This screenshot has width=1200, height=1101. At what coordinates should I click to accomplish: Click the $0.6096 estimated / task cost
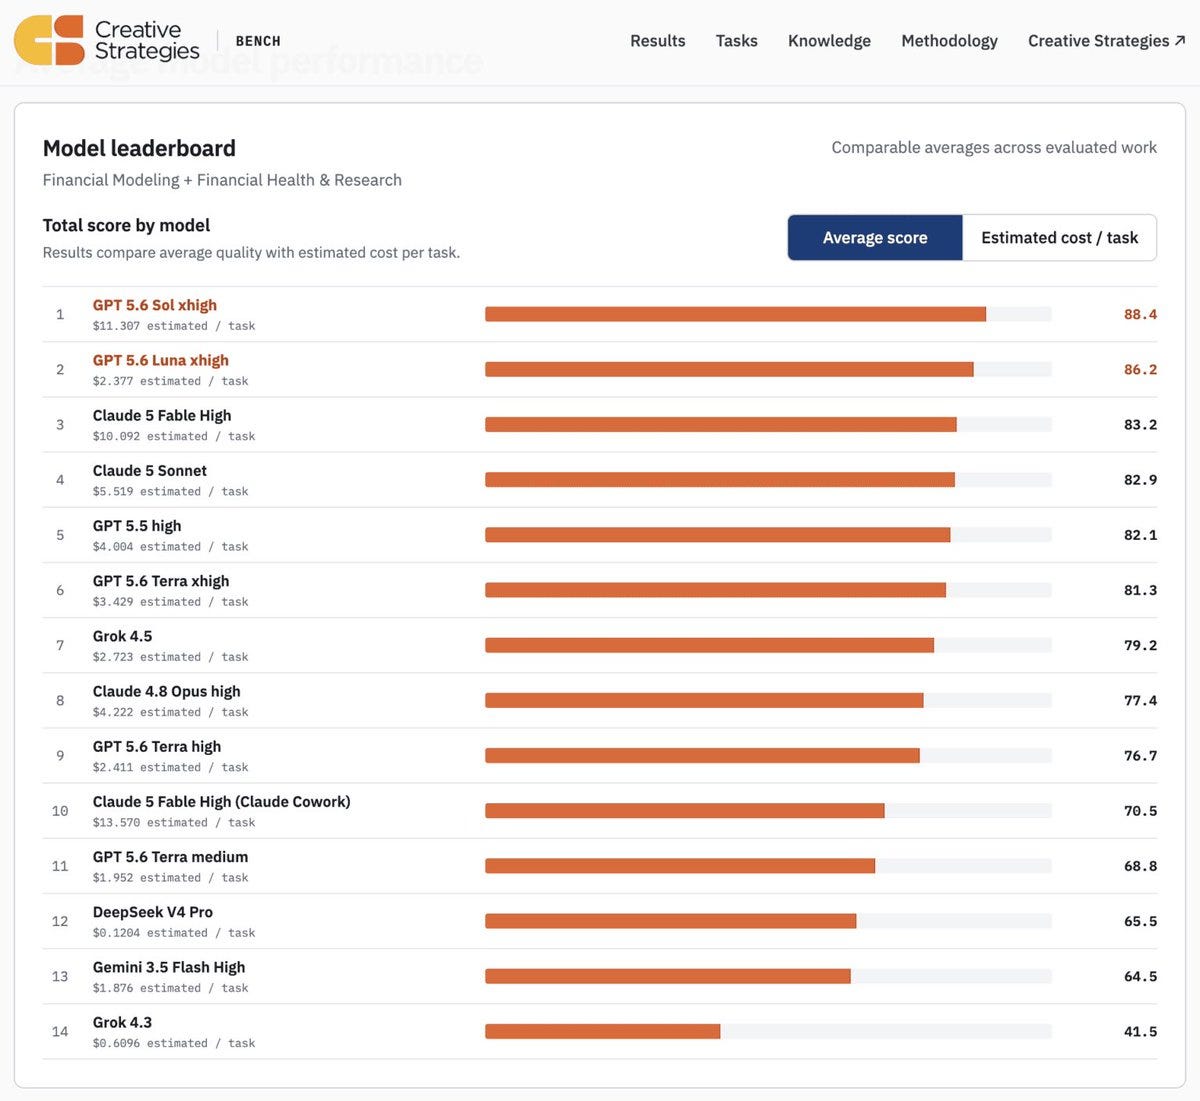tap(174, 1043)
